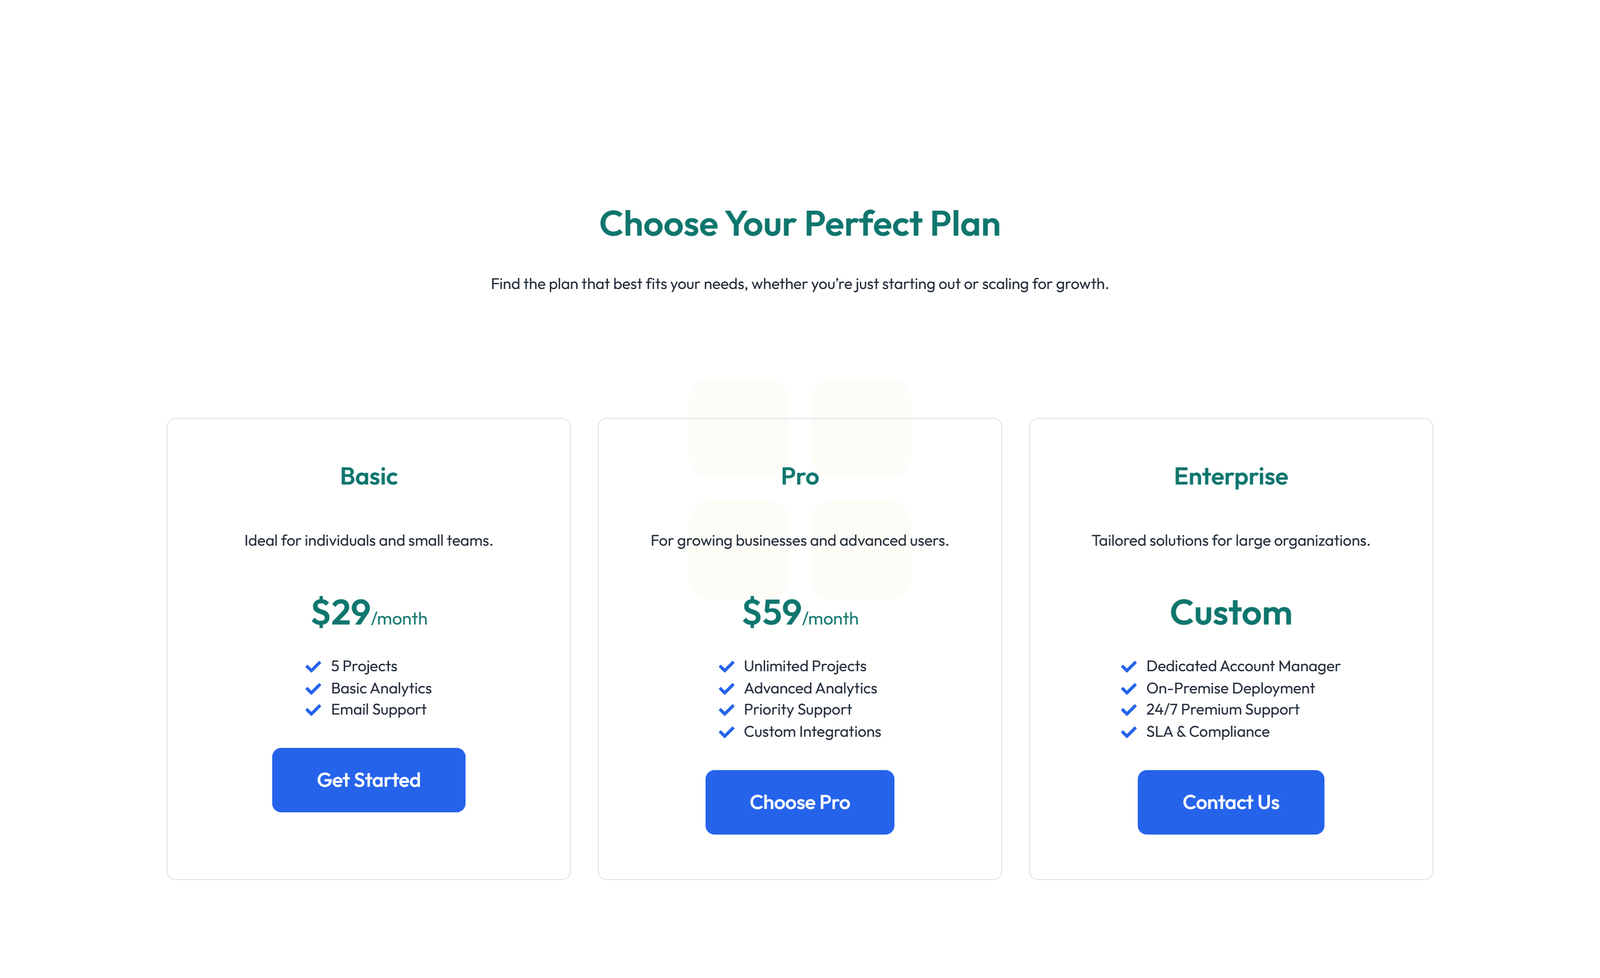
Task: Click the checkmark beside Basic Analytics
Action: 312,688
